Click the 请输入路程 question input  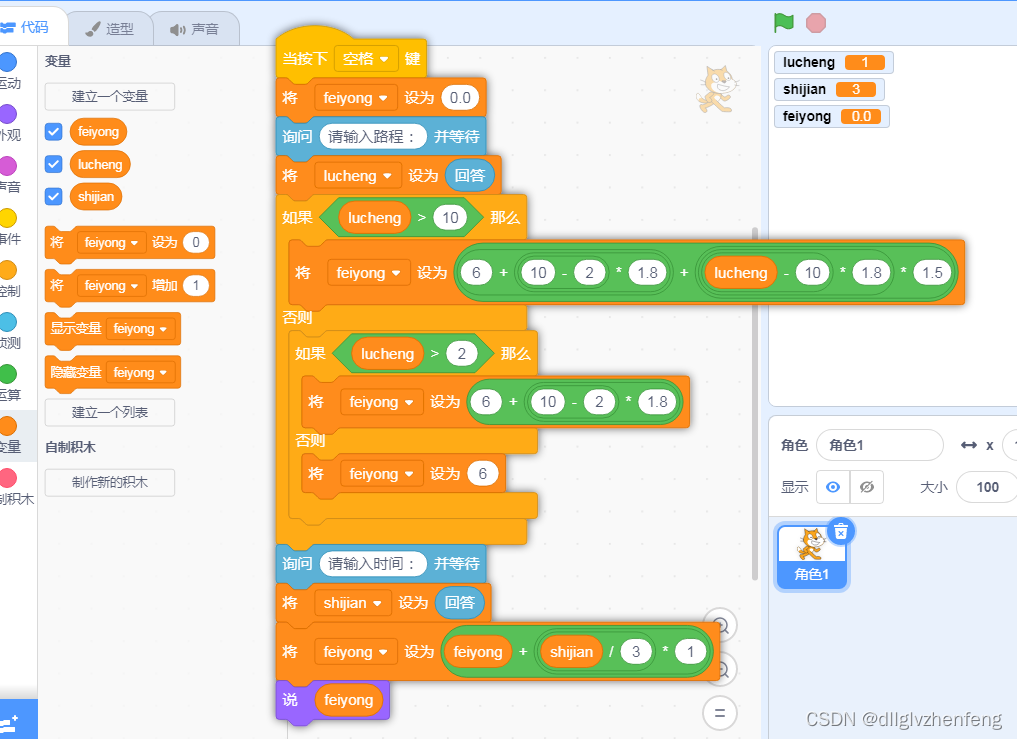pos(373,137)
